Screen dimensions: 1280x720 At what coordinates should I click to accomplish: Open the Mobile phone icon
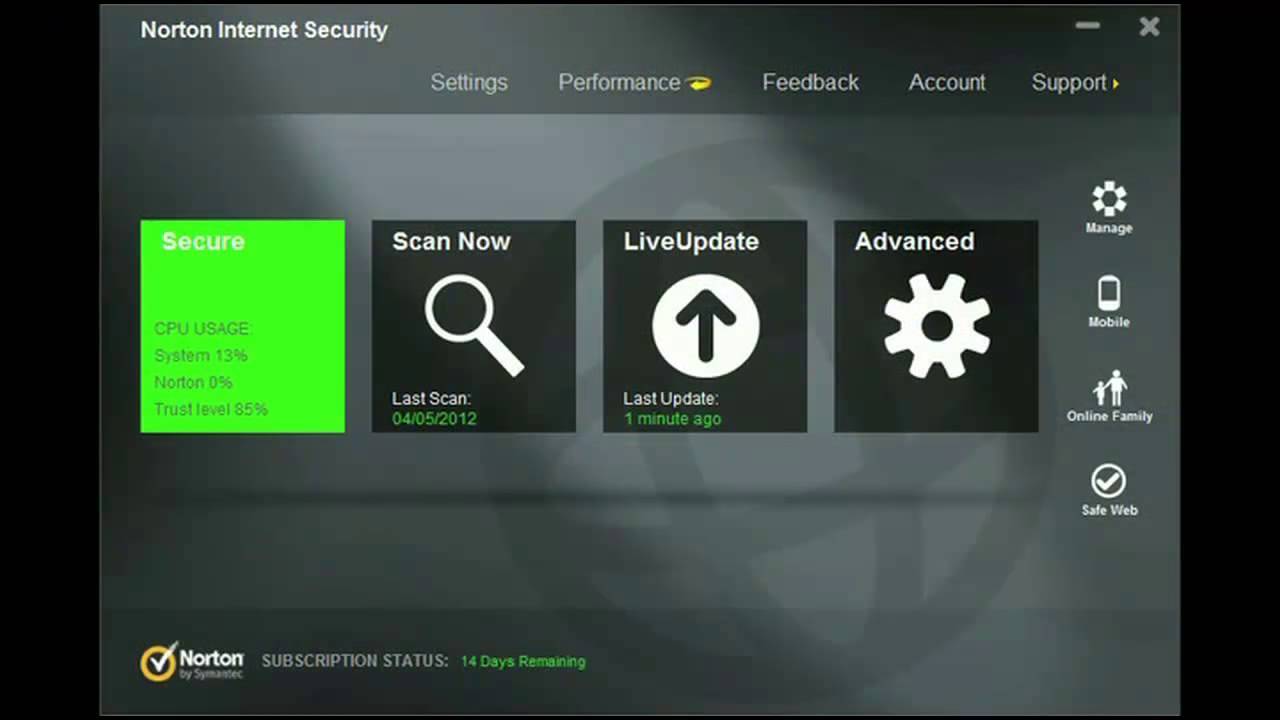(x=1109, y=293)
